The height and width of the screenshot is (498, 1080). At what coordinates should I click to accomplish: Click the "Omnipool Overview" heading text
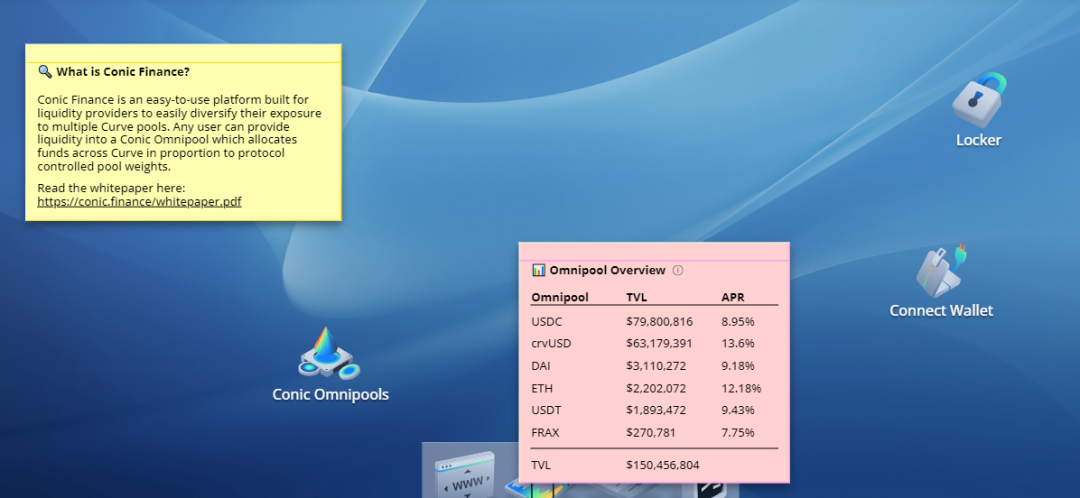(x=608, y=270)
